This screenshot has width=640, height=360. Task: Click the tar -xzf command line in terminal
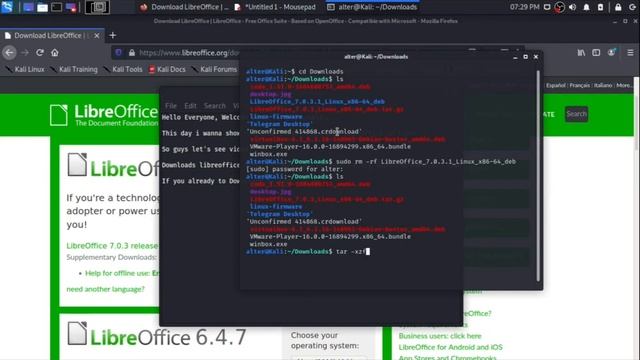tap(308, 252)
